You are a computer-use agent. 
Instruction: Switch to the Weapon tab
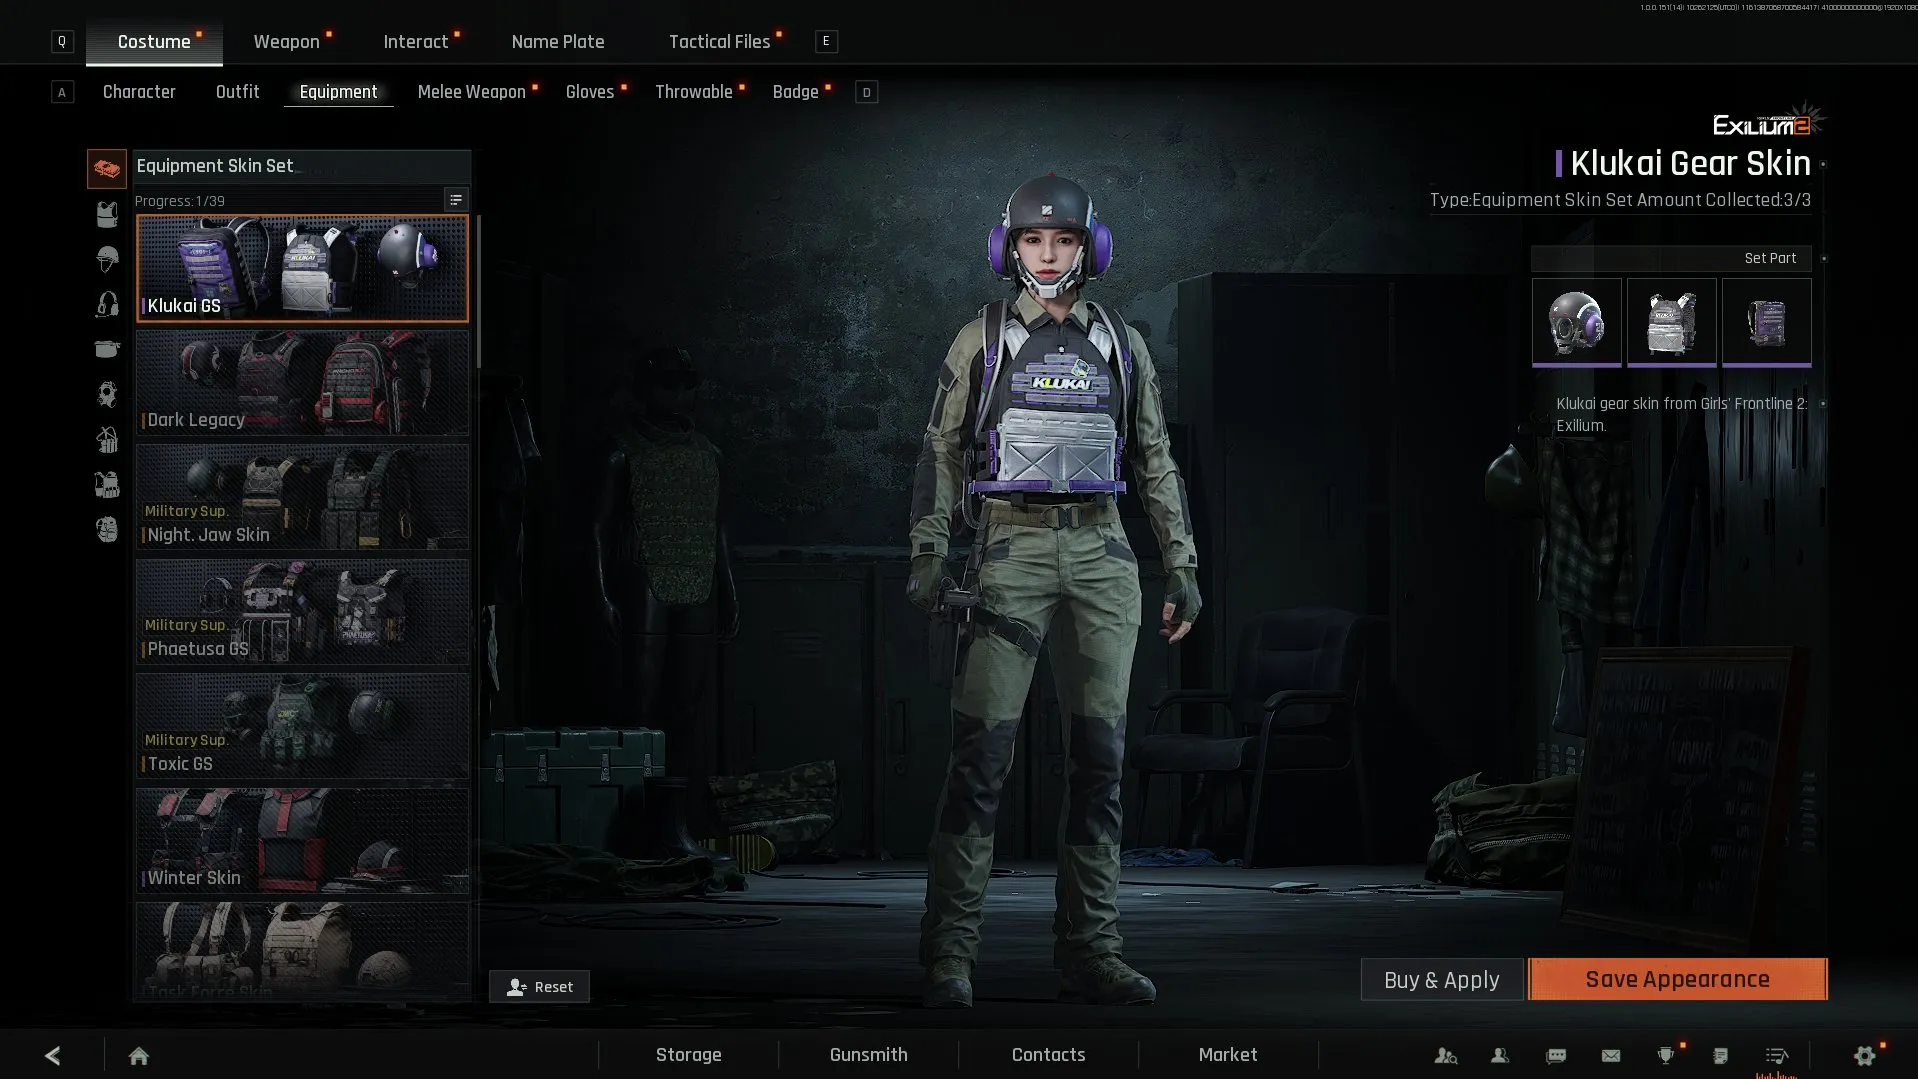(287, 42)
